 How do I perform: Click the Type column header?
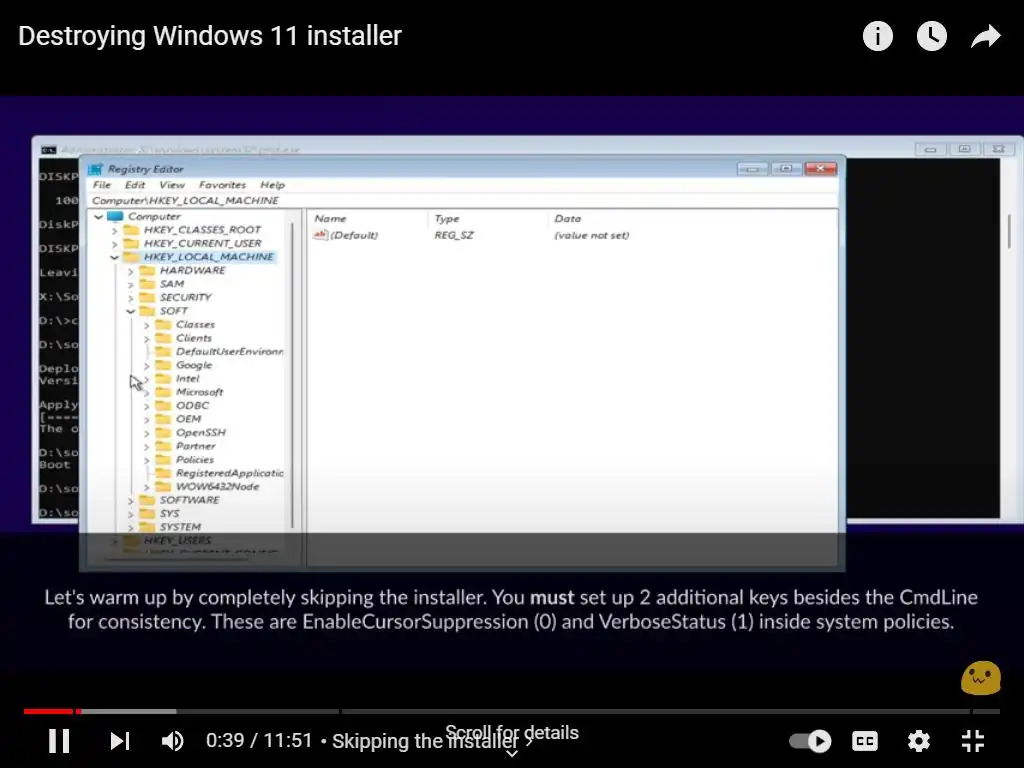[447, 219]
